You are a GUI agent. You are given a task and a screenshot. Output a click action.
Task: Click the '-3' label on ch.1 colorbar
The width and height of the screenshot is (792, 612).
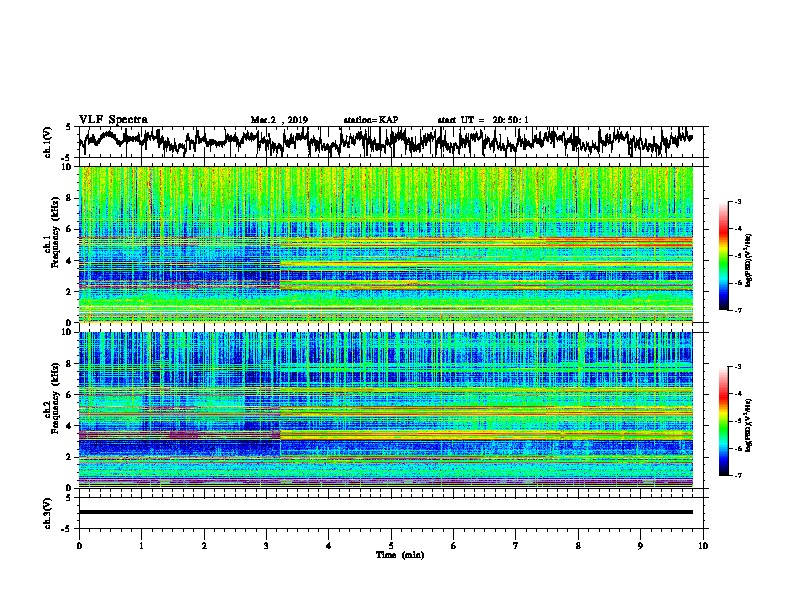pyautogui.click(x=737, y=201)
